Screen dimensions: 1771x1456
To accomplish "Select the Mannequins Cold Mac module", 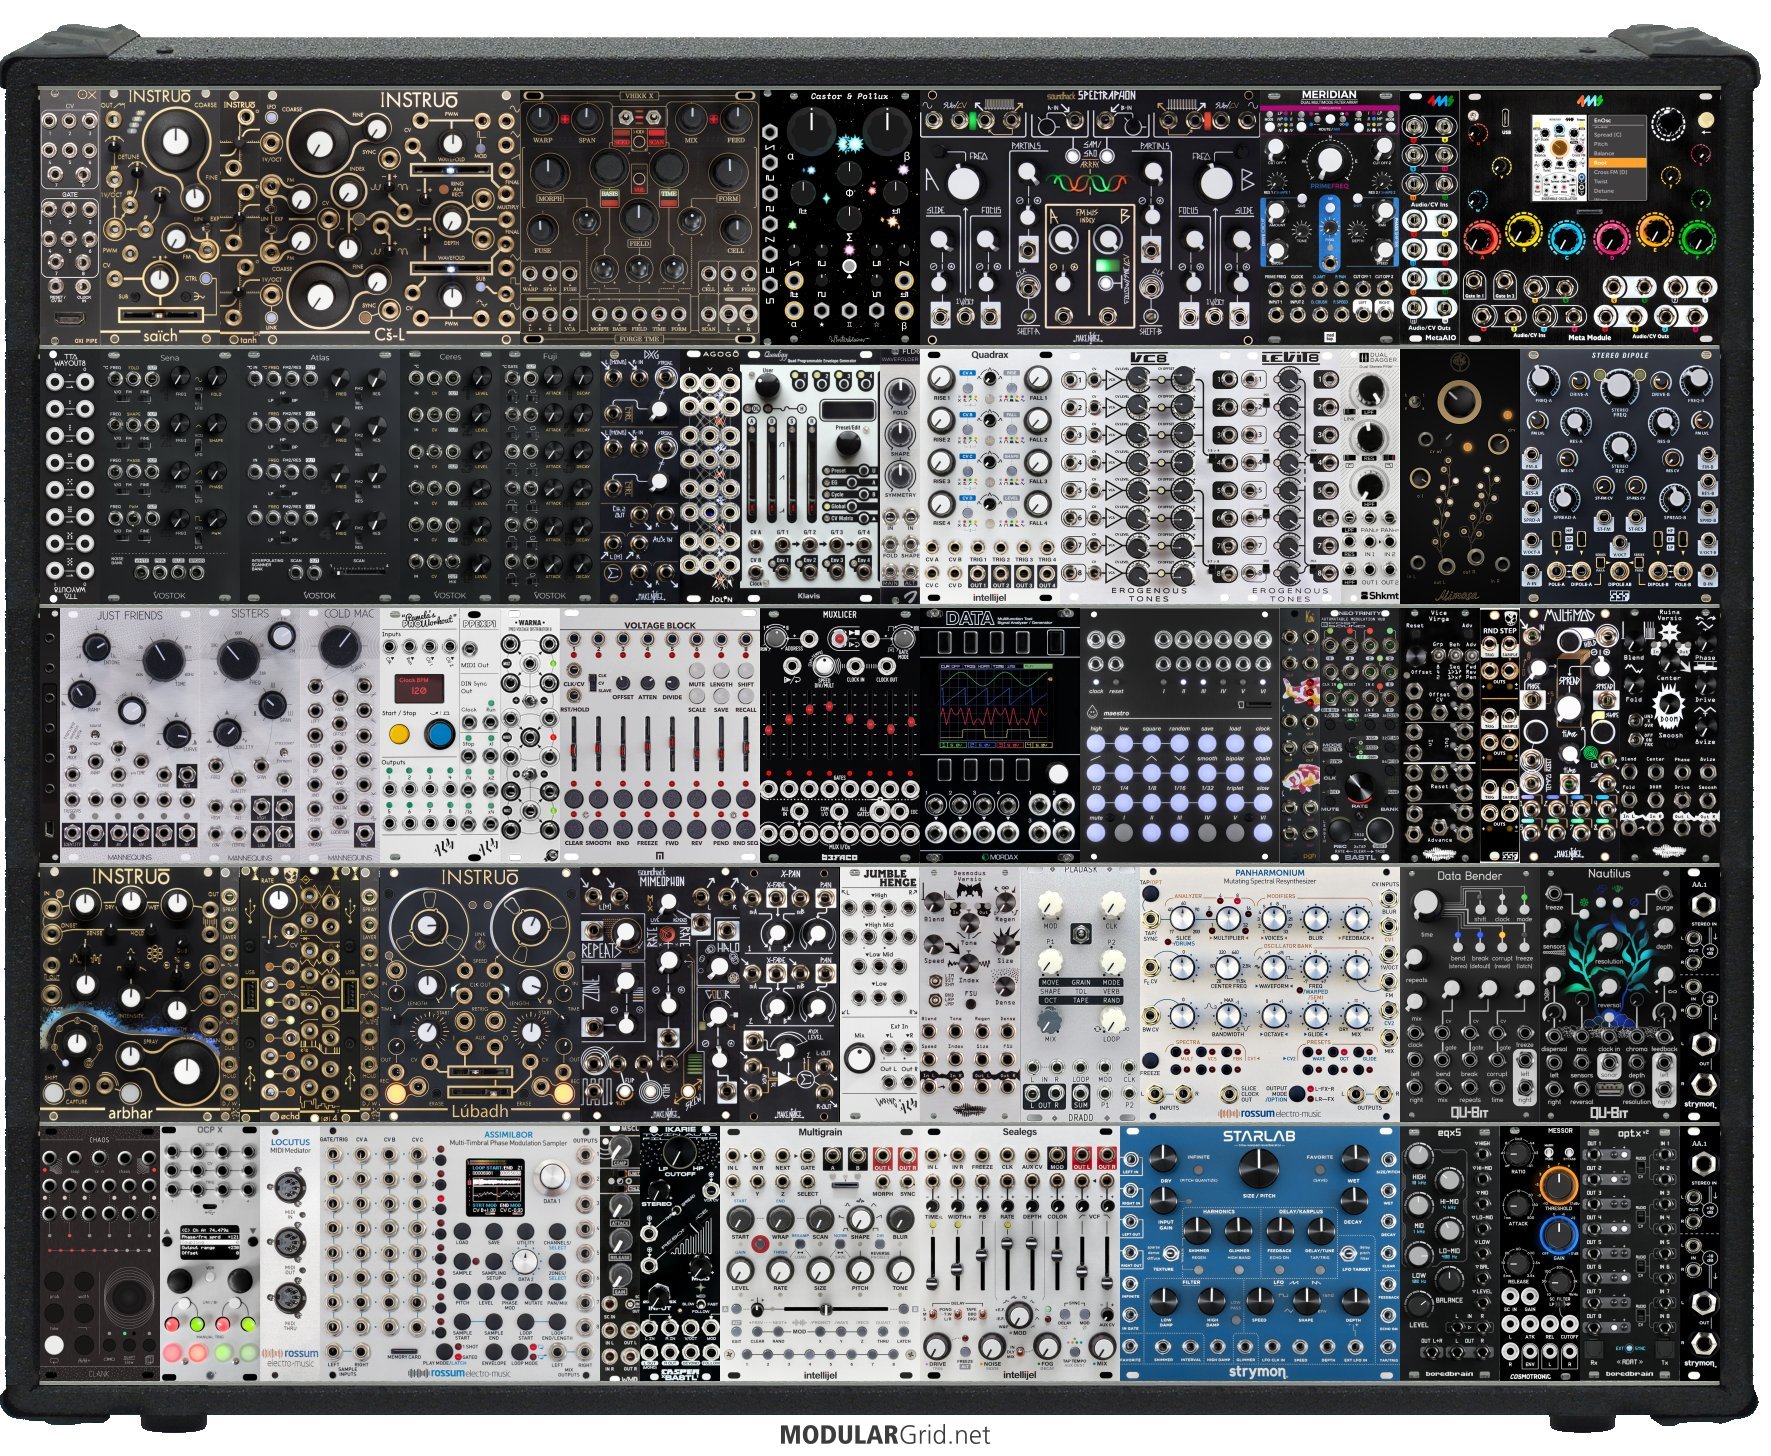I will pos(341,736).
